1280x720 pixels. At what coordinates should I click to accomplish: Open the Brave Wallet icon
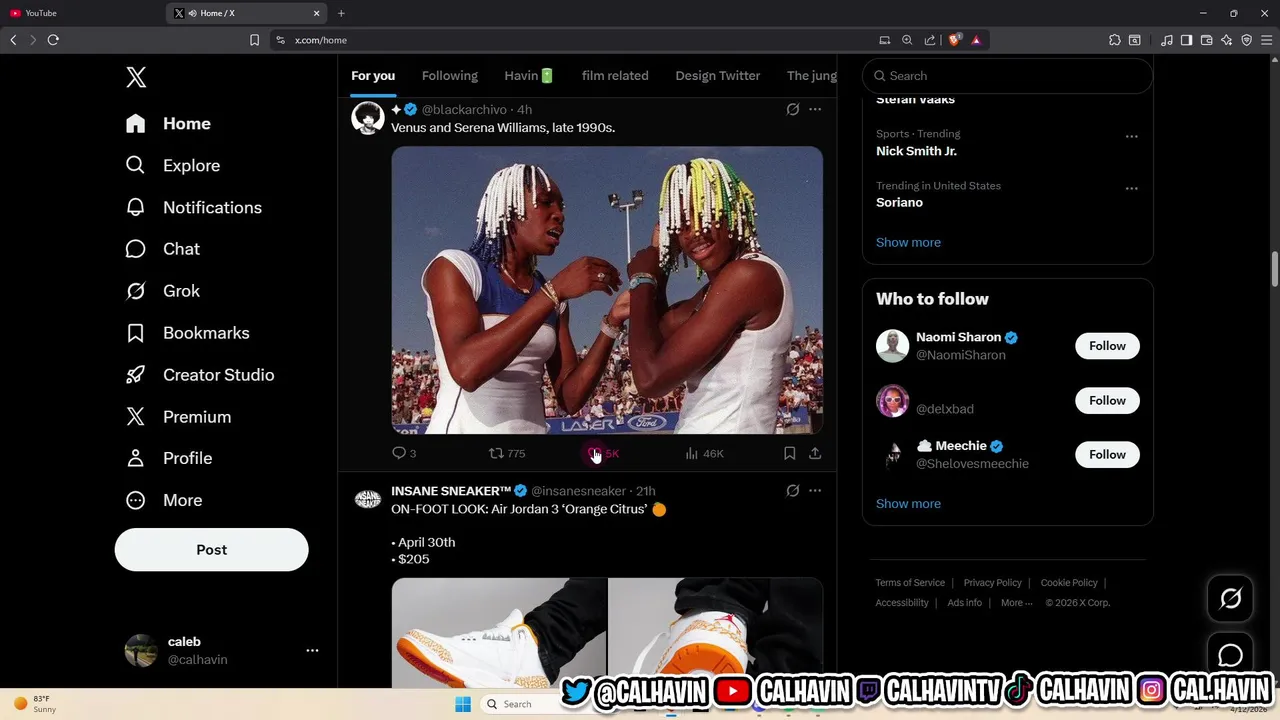1207,40
